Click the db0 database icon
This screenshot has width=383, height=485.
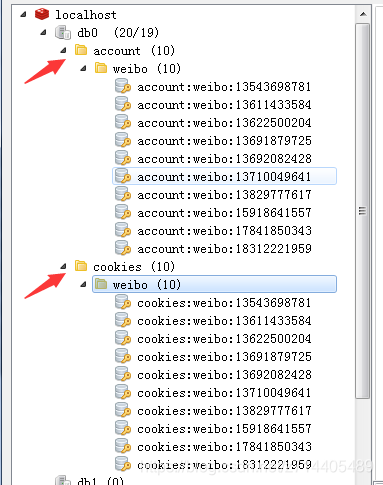click(63, 33)
